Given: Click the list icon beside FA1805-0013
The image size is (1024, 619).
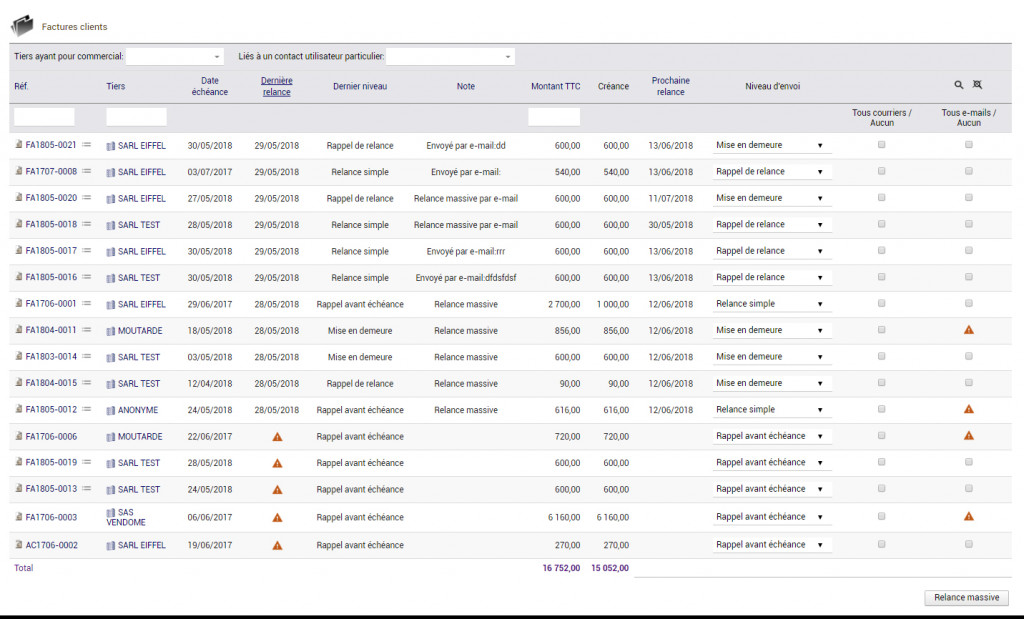Looking at the screenshot, I should pyautogui.click(x=87, y=489).
